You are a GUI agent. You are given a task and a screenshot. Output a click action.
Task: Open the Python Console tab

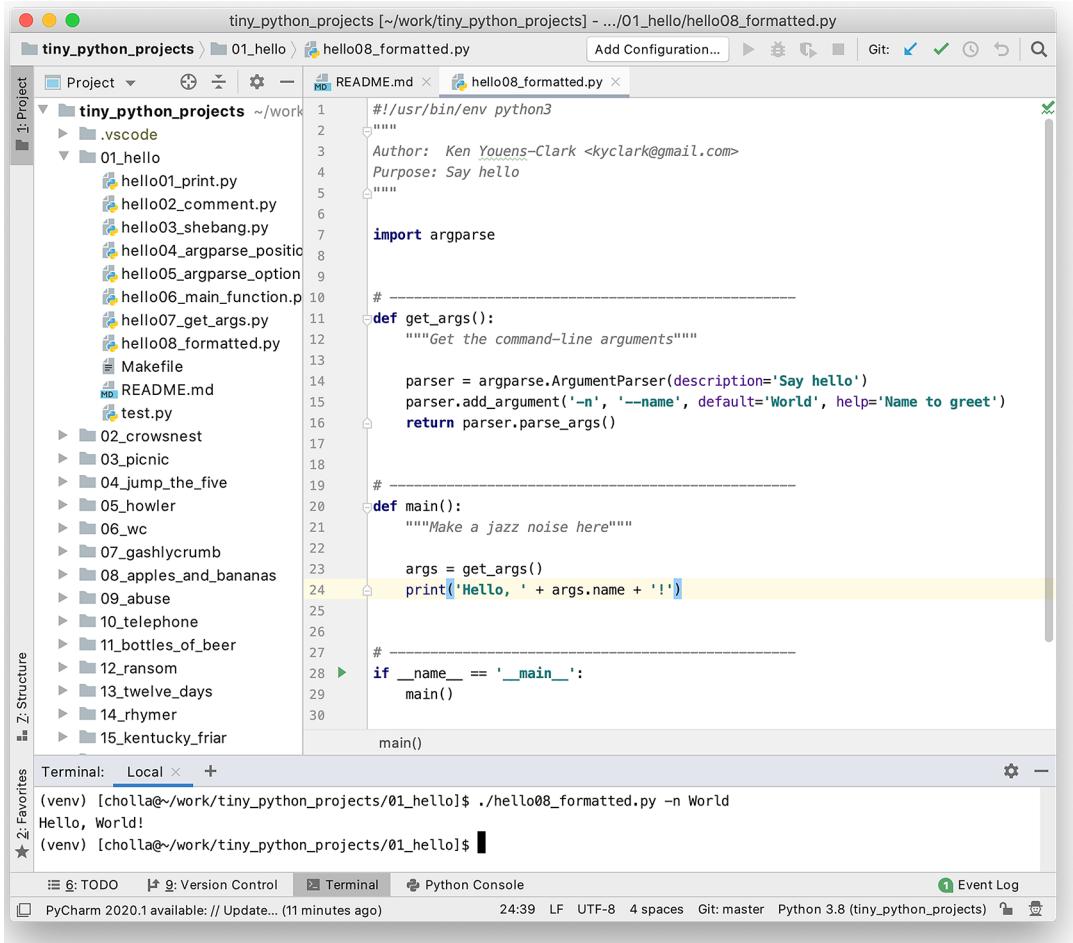[465, 884]
